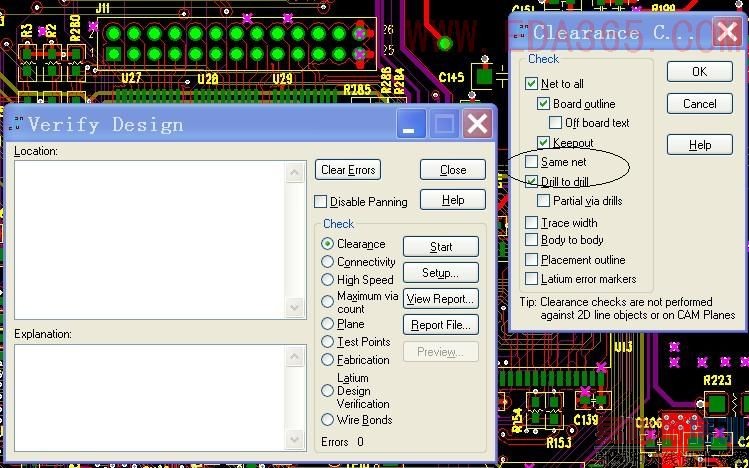Uncheck the Drill to drill checkbox

(x=531, y=181)
